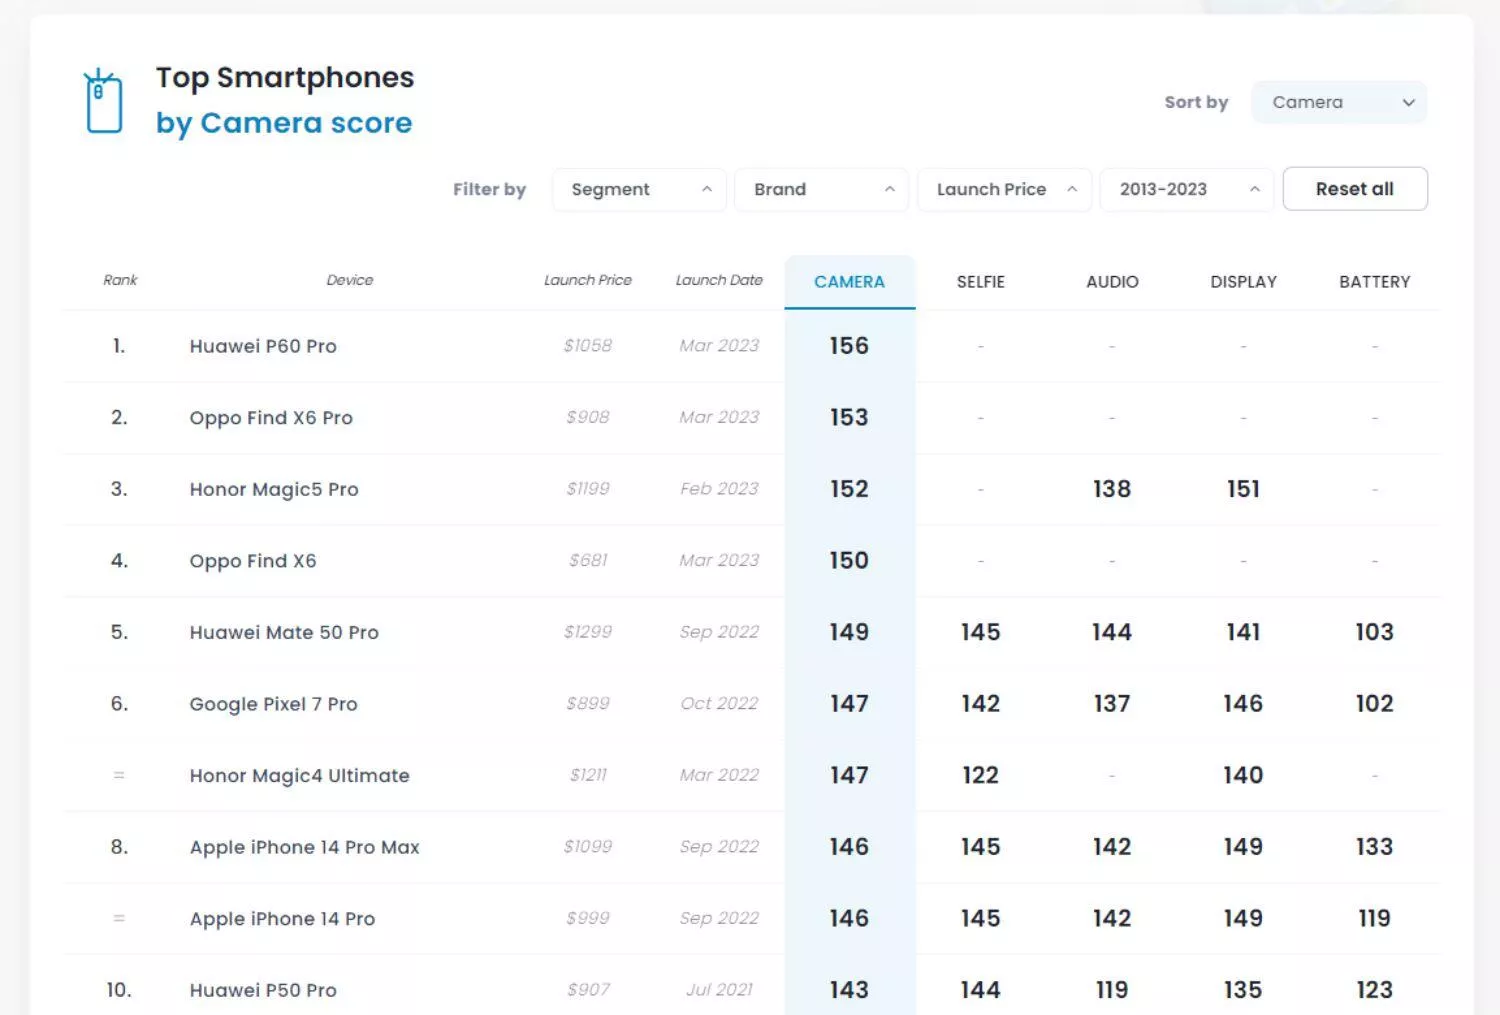Click the Rank column header
Screen dimensions: 1500x1015
point(120,280)
